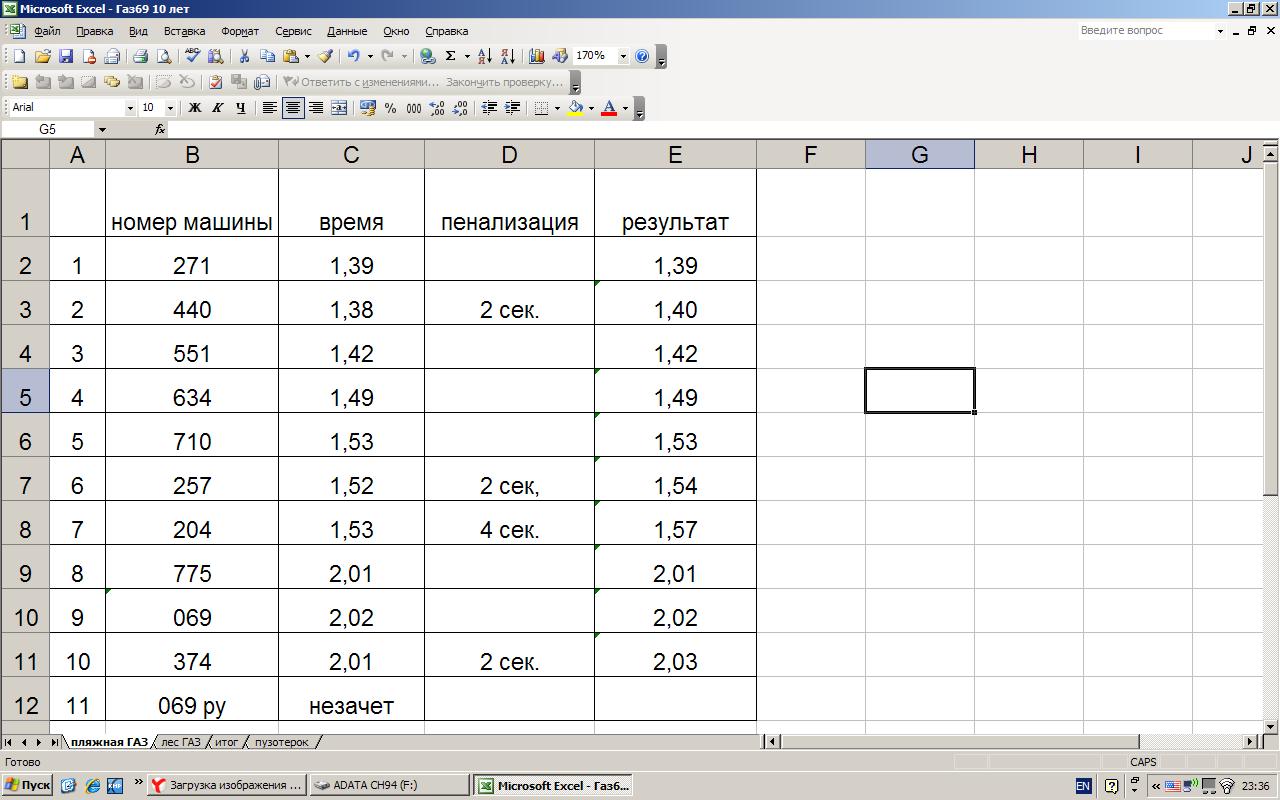Click the Save floppy disk icon

pos(66,57)
